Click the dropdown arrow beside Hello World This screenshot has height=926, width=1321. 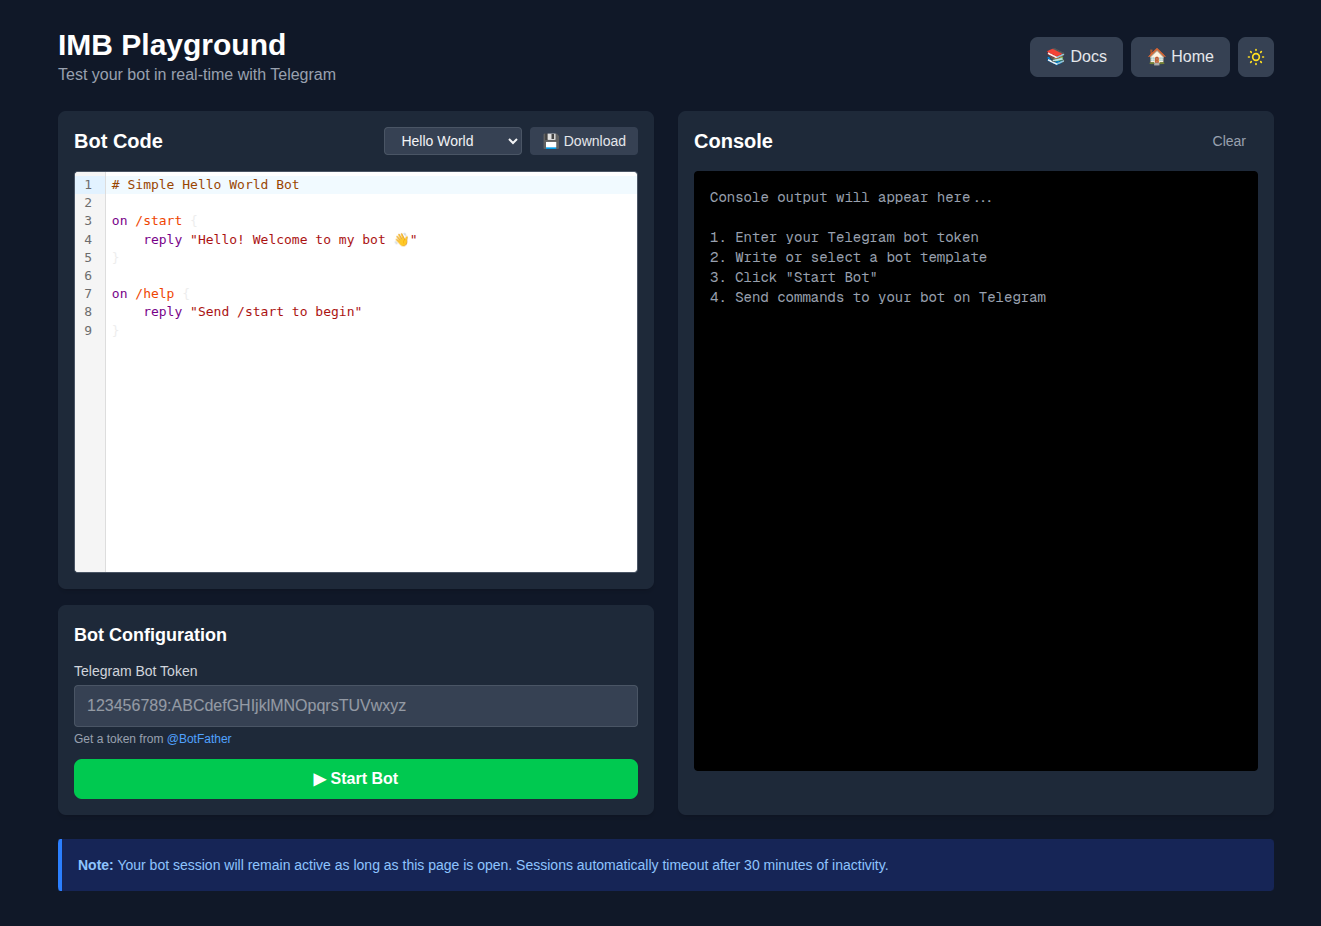(512, 141)
